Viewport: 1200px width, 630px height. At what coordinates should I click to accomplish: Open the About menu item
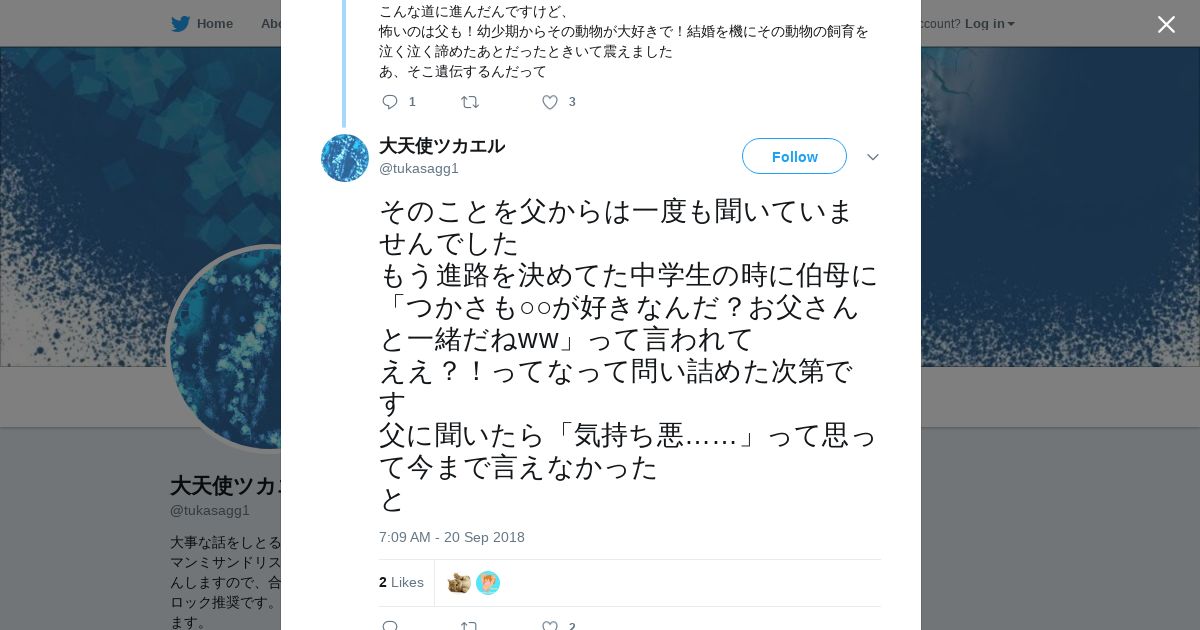tap(272, 24)
